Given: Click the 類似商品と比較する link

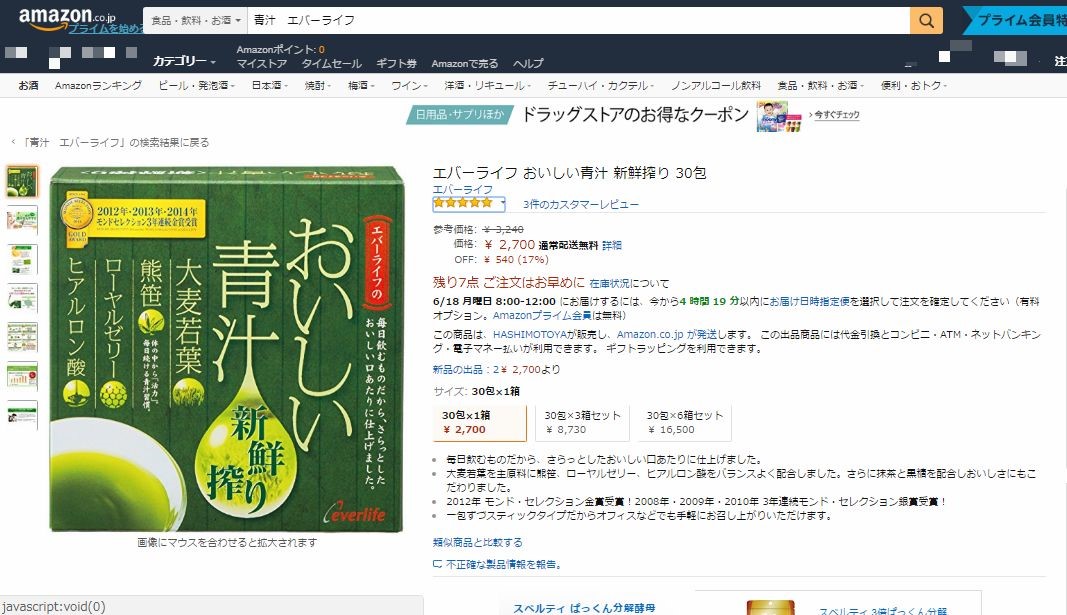Looking at the screenshot, I should 478,542.
